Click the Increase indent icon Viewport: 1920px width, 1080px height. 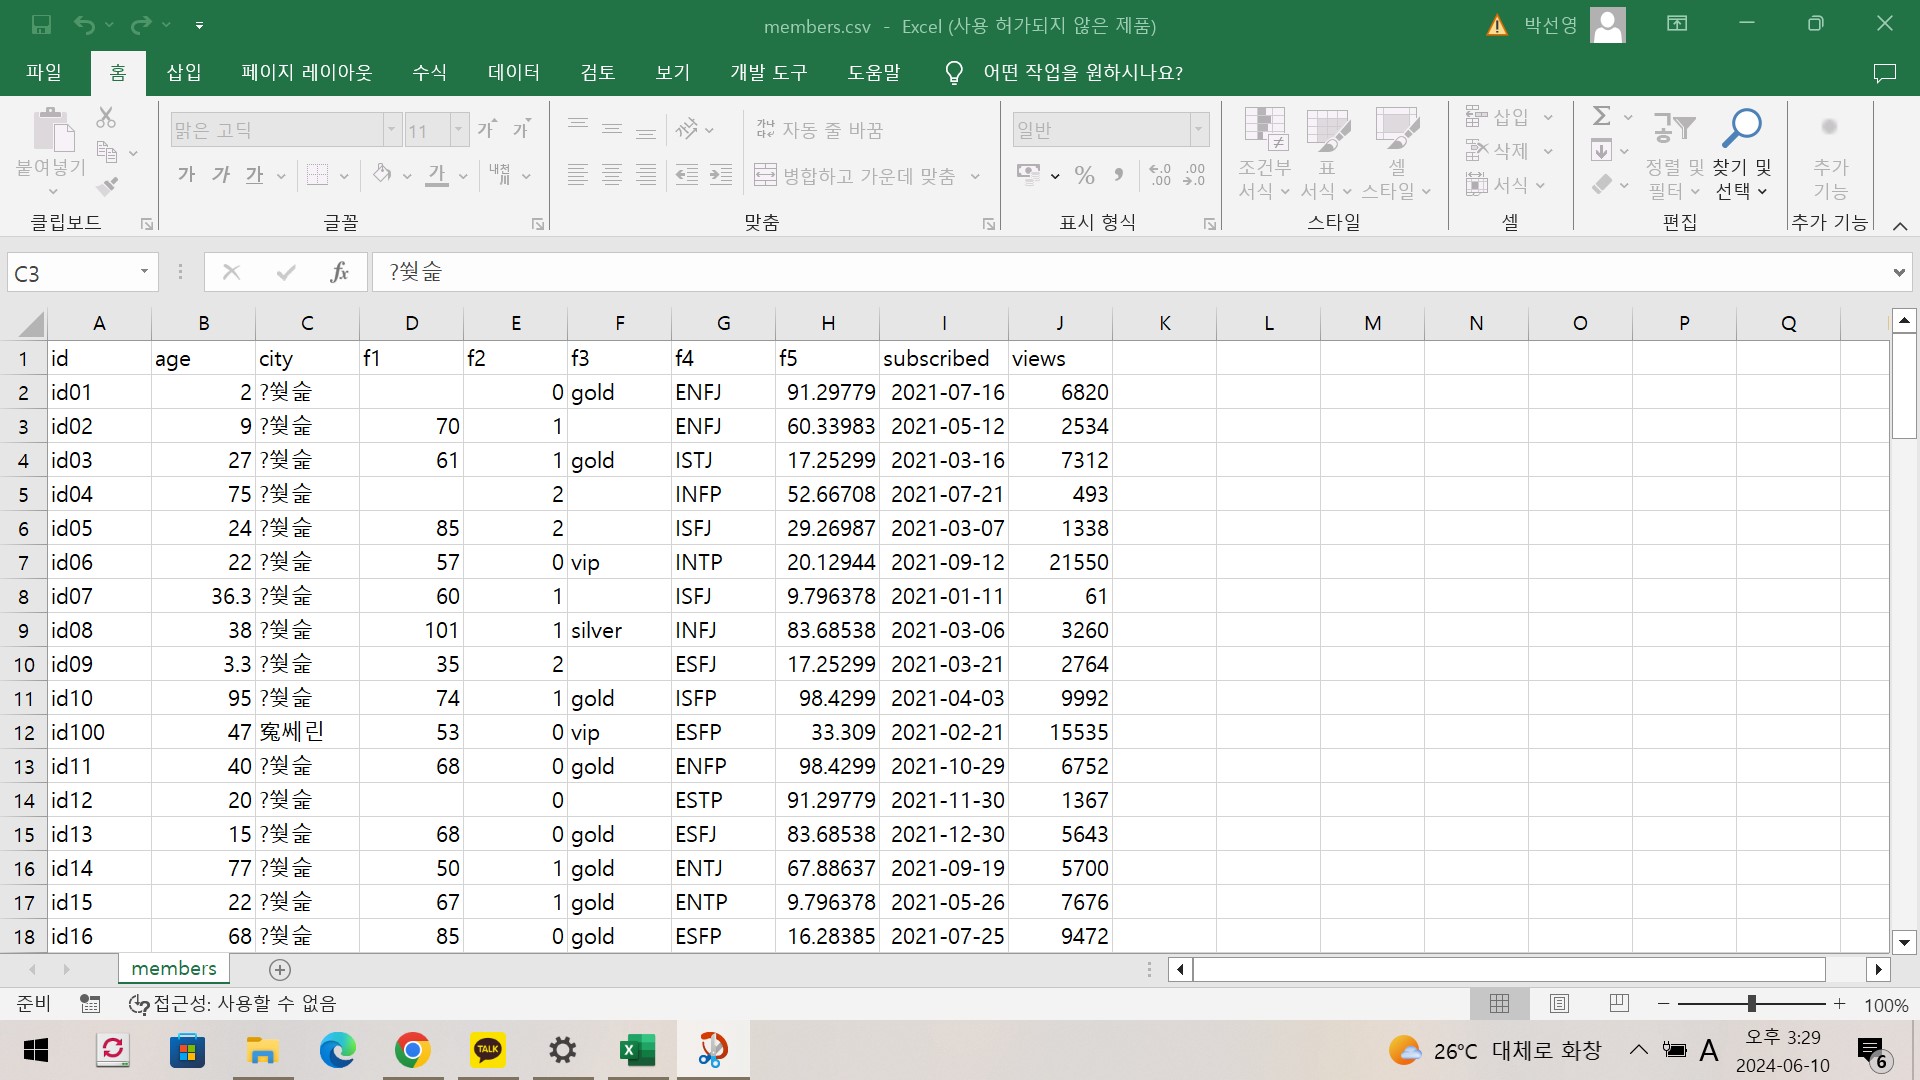pos(721,176)
